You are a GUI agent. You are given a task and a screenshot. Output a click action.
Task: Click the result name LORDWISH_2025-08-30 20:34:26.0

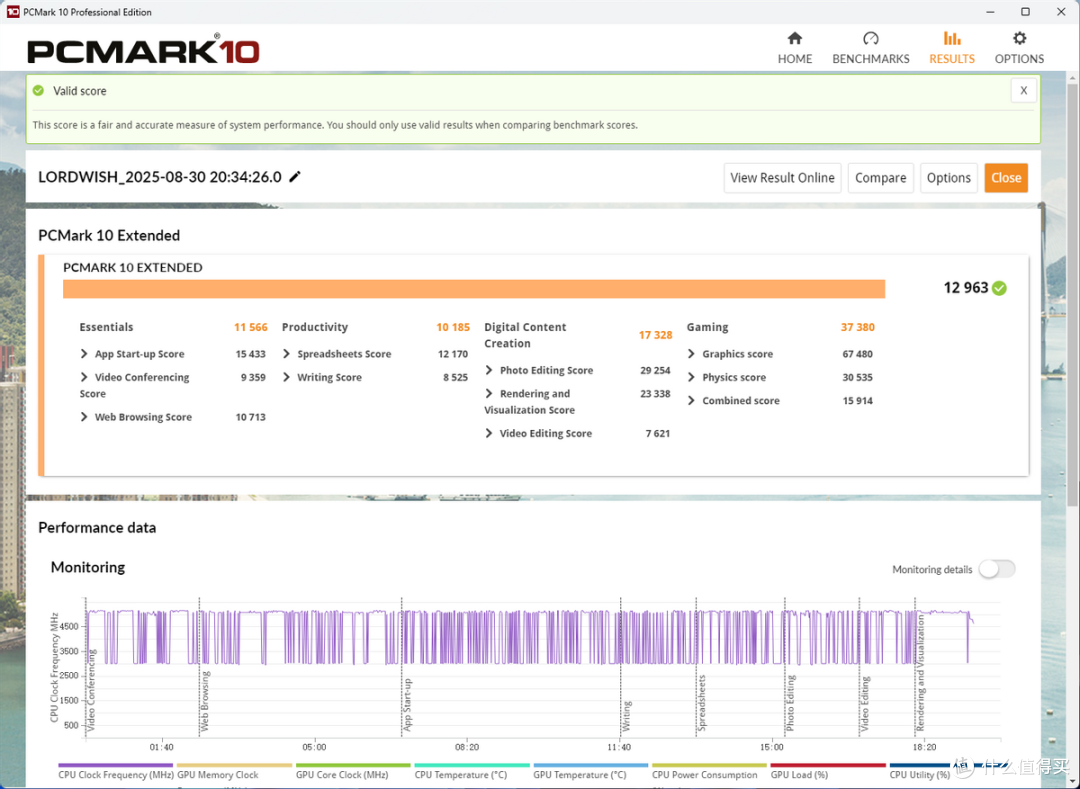pos(160,177)
